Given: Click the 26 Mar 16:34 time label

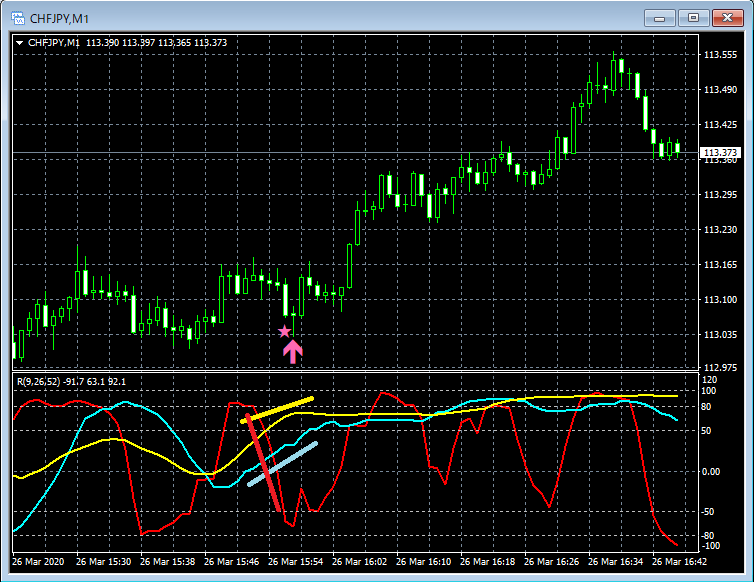Looking at the screenshot, I should click(615, 561).
